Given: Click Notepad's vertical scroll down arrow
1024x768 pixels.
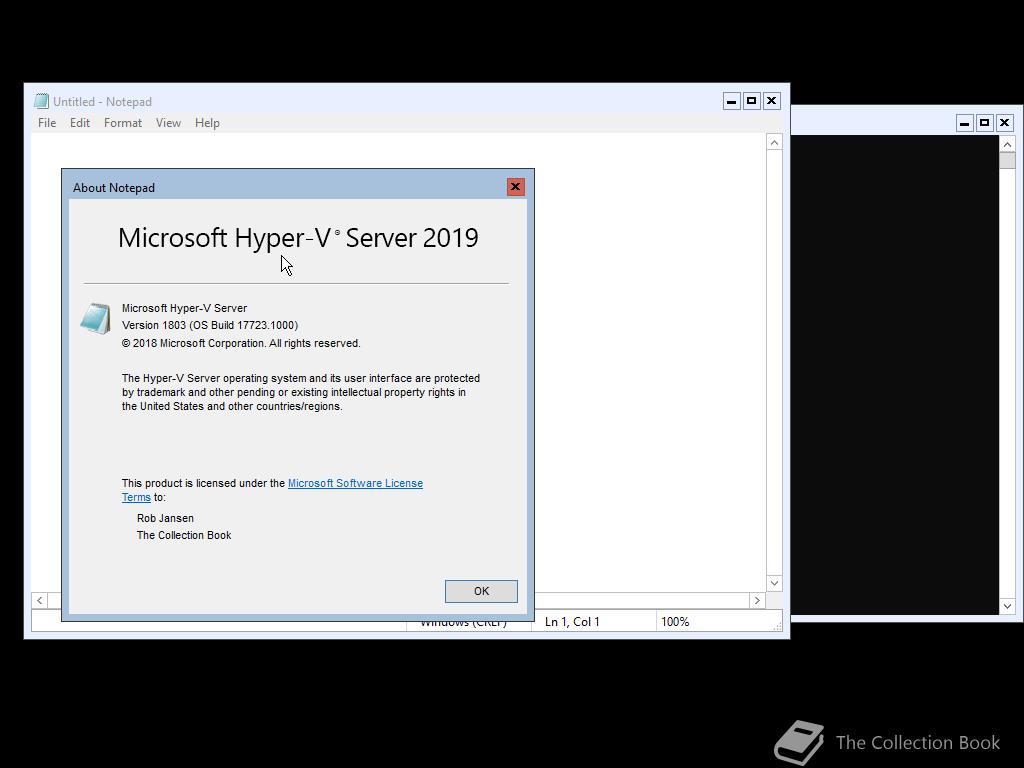Looking at the screenshot, I should pos(775,583).
